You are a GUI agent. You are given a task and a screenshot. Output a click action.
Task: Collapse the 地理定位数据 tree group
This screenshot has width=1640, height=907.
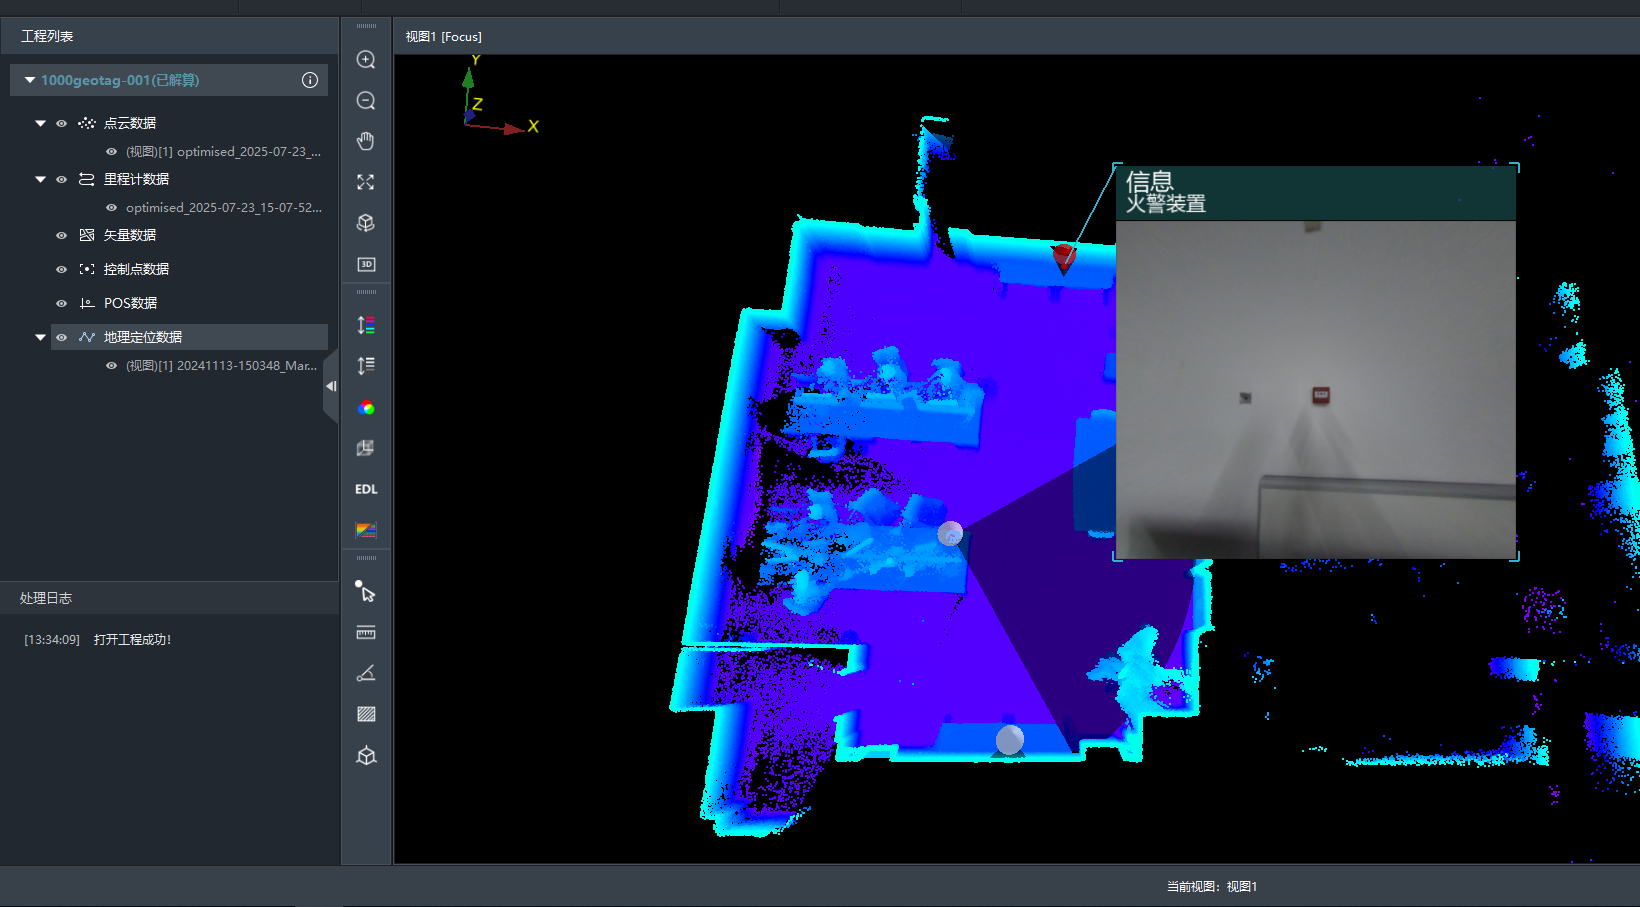coord(40,338)
